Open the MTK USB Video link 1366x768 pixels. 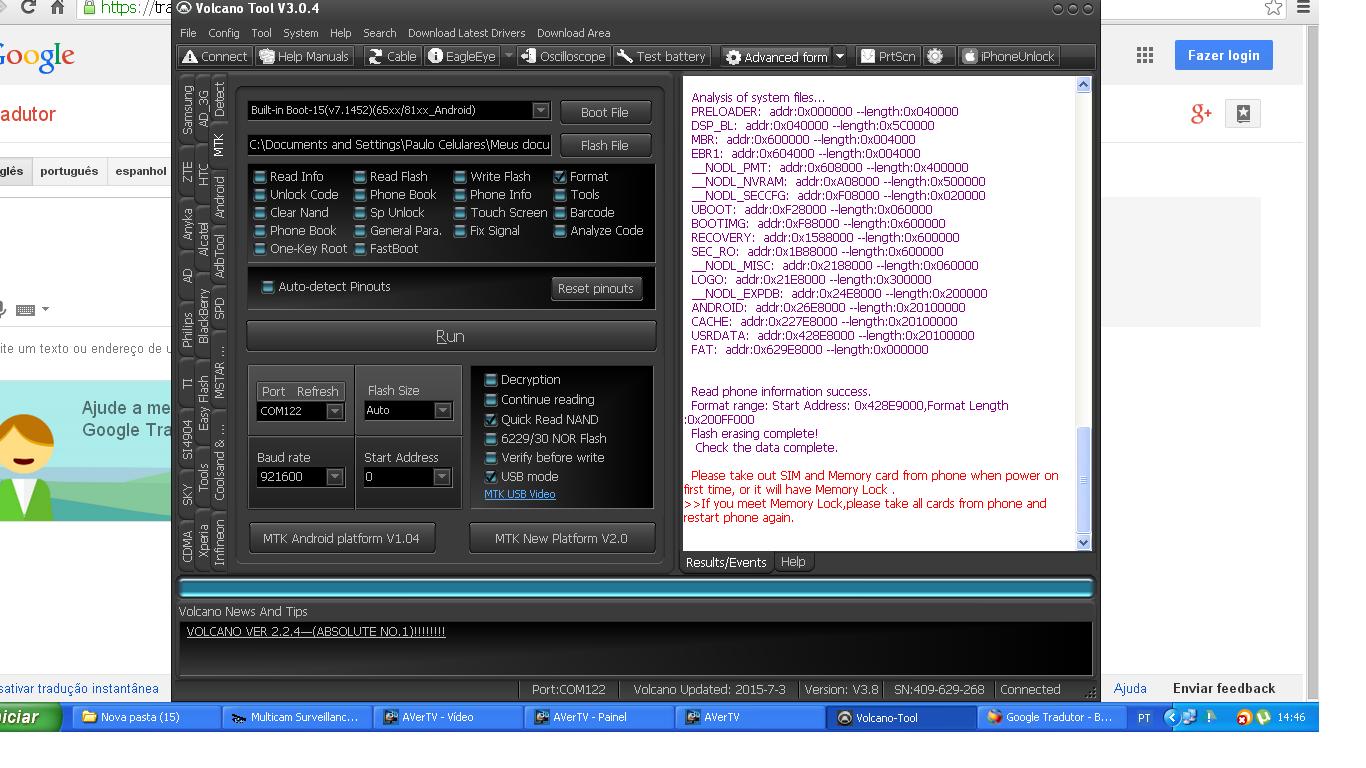coord(520,494)
